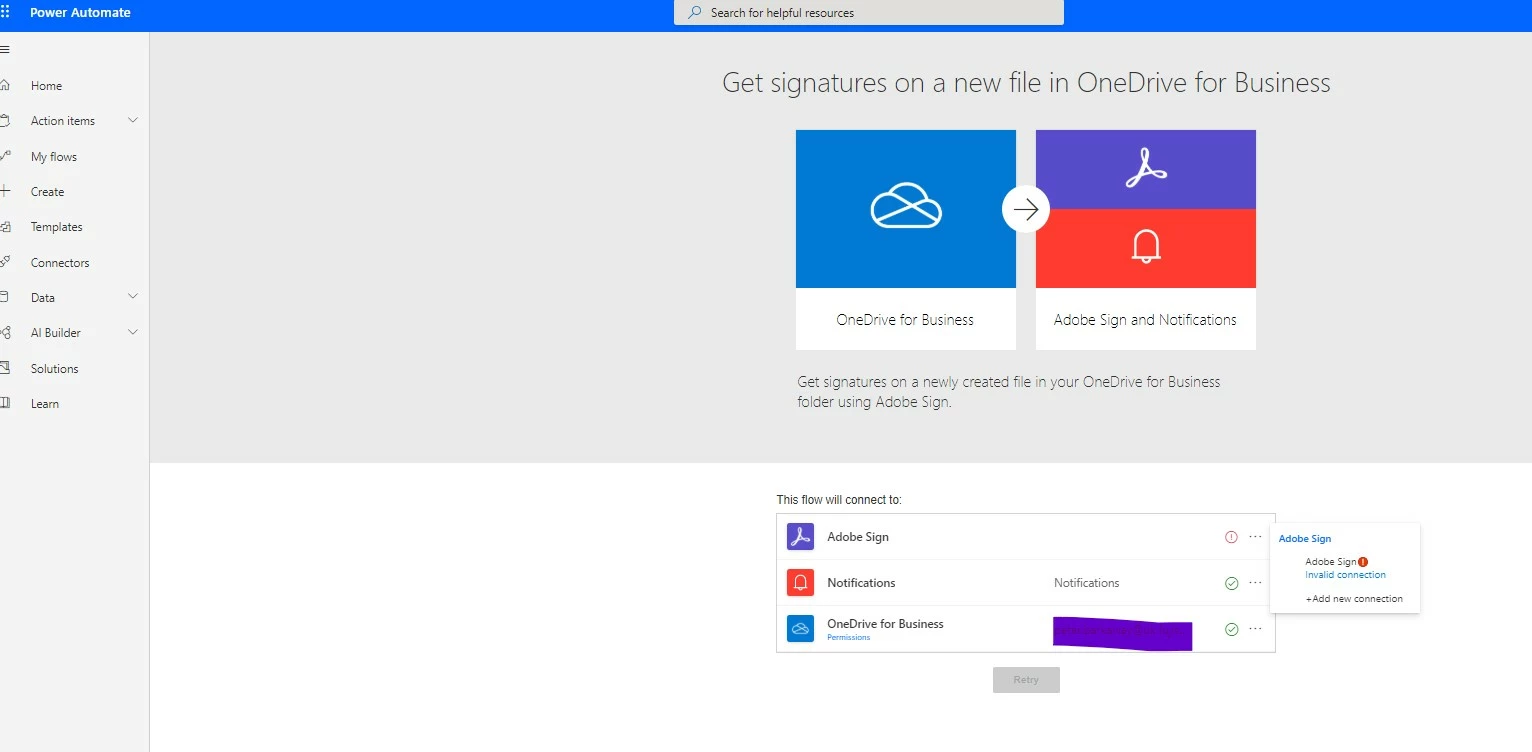Click the Solutions icon in sidebar

pyautogui.click(x=5, y=368)
